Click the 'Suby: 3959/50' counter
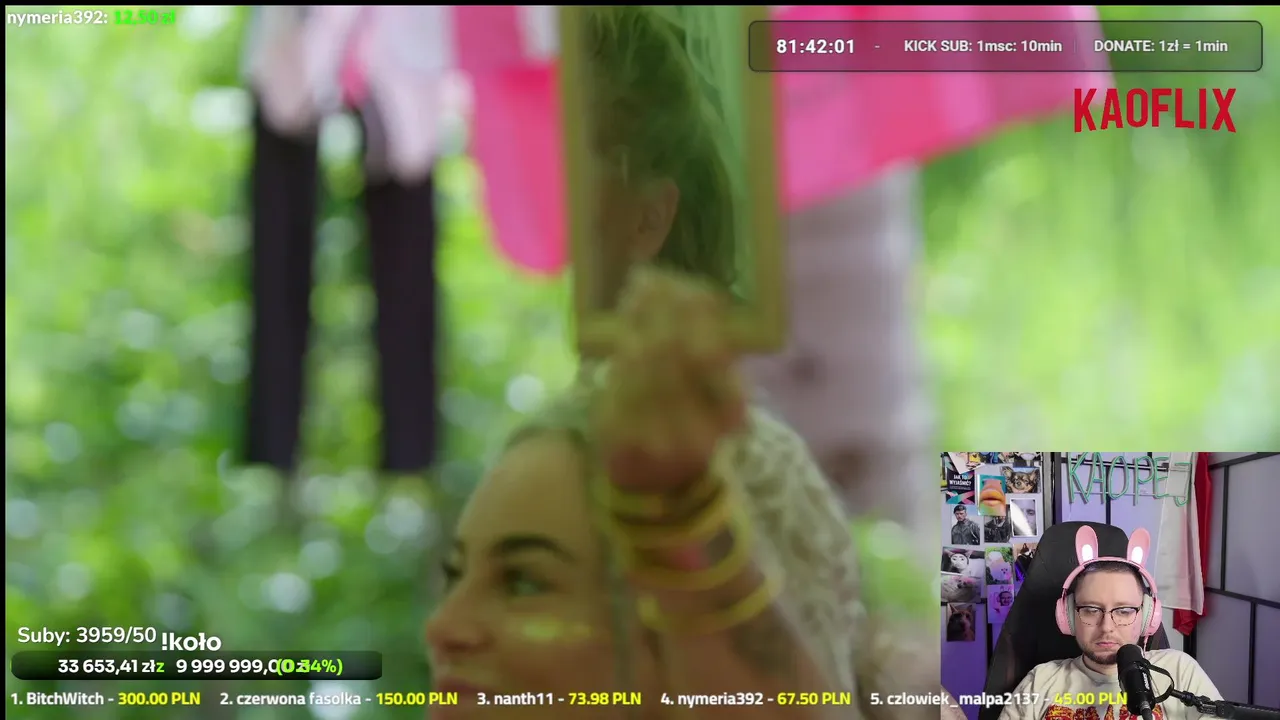 tap(87, 635)
